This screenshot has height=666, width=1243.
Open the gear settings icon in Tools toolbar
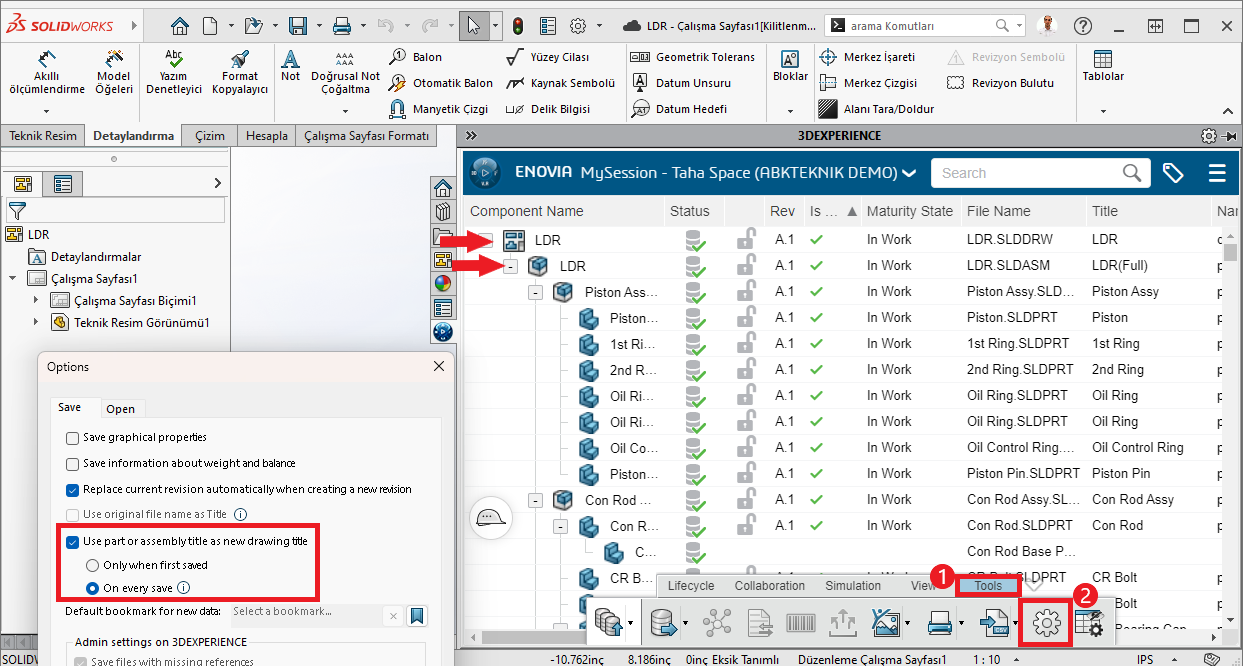tap(1045, 623)
